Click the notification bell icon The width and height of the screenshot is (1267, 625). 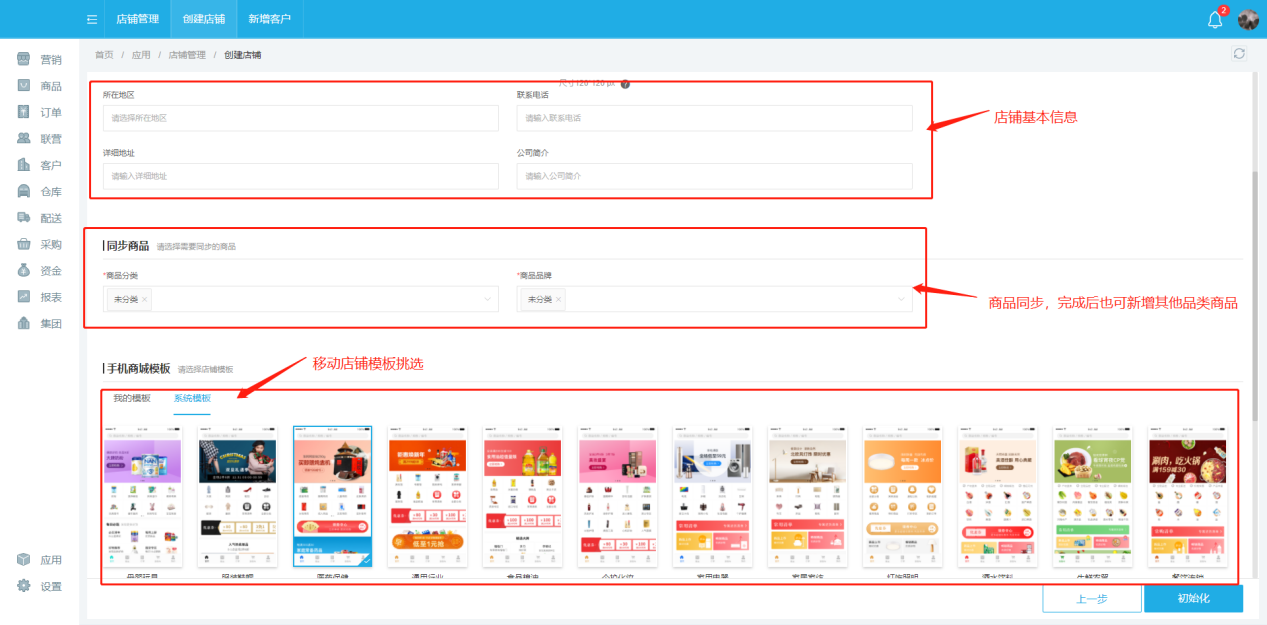coord(1215,19)
